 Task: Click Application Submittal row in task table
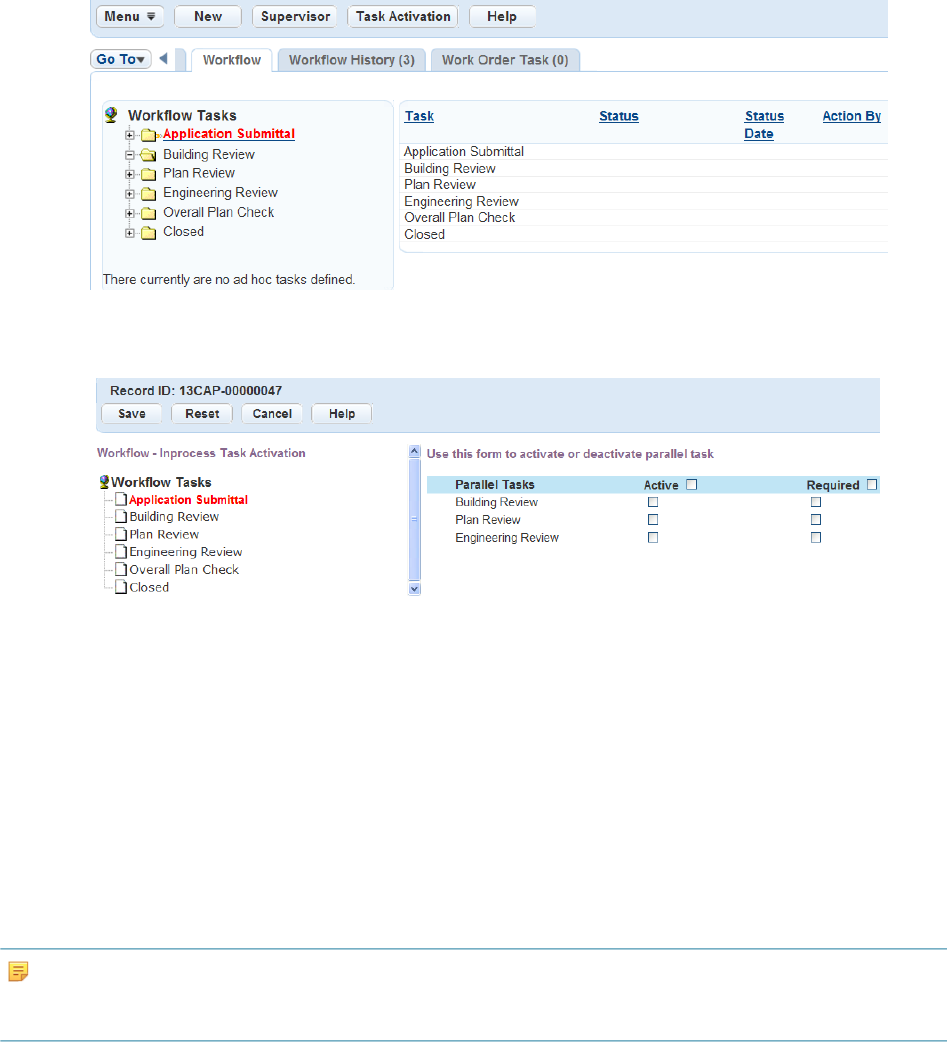[x=643, y=152]
